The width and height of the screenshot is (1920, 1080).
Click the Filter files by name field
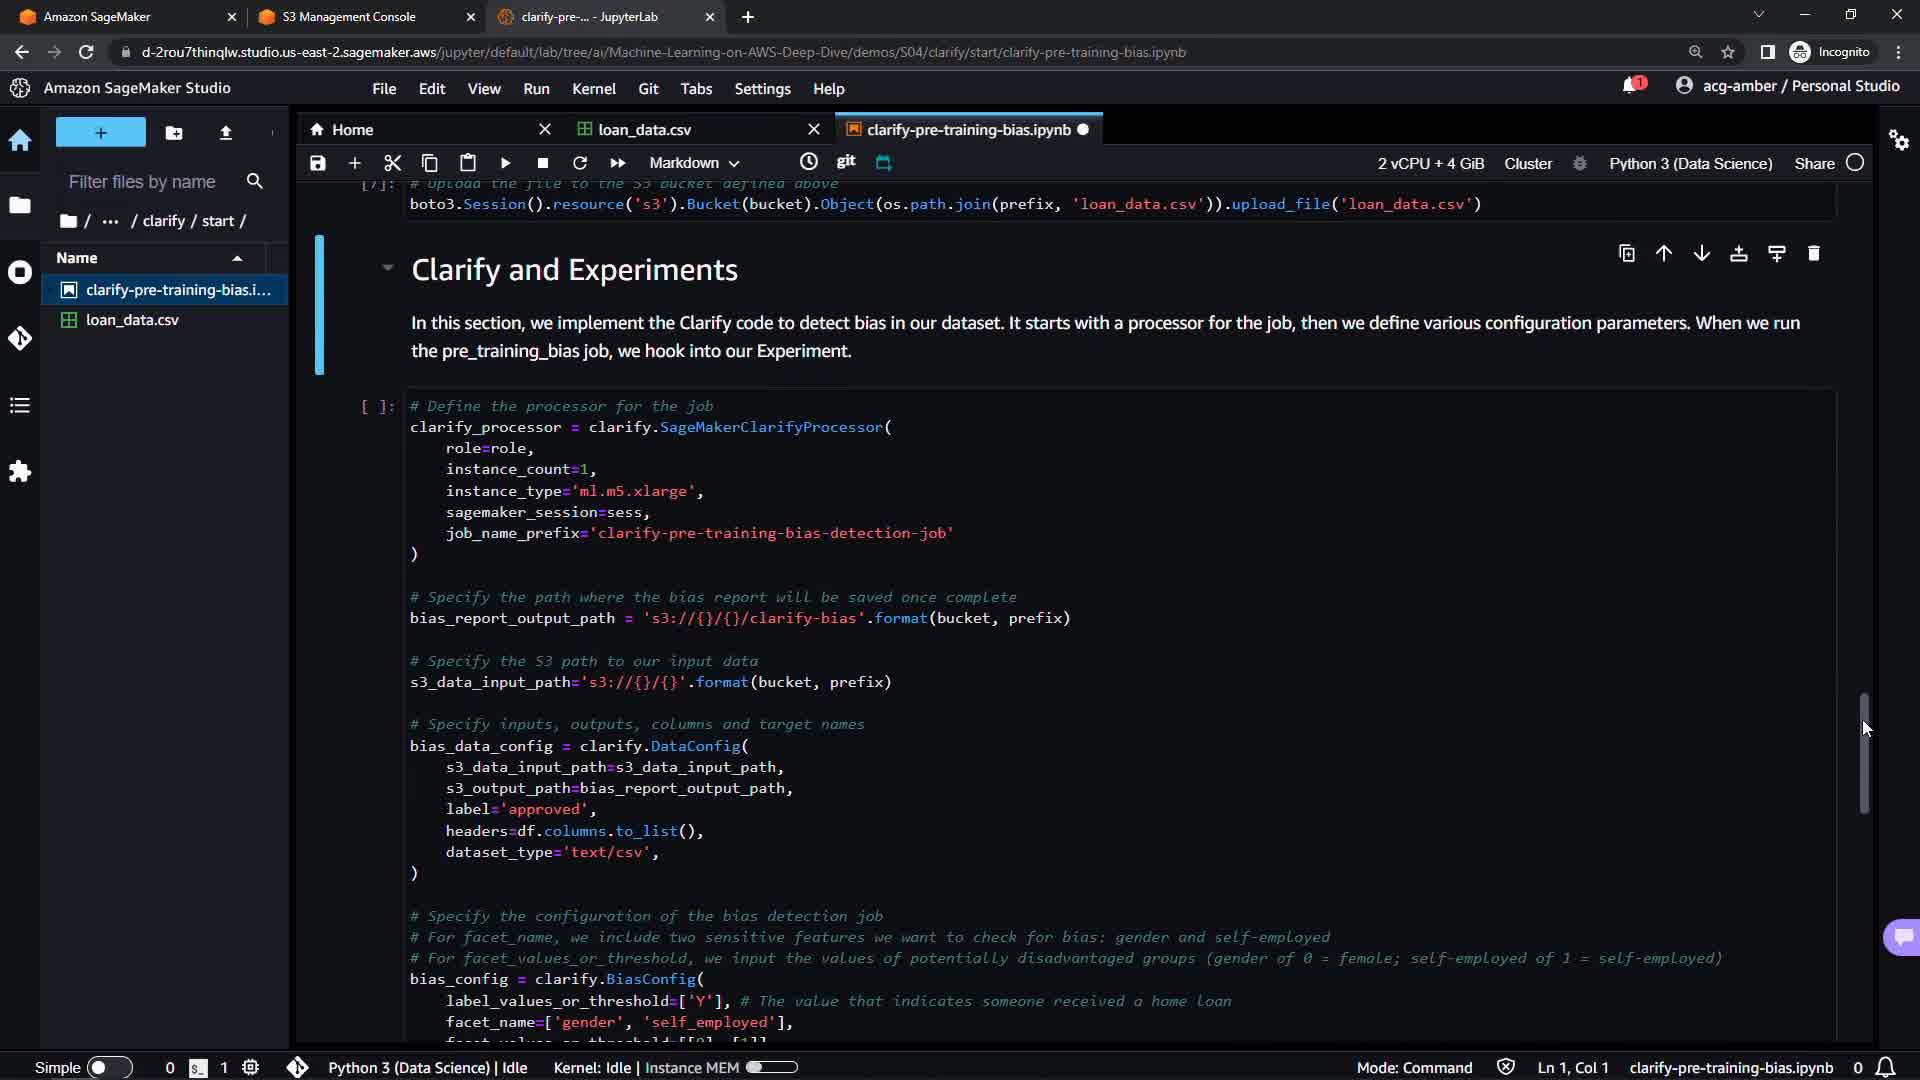(x=142, y=182)
